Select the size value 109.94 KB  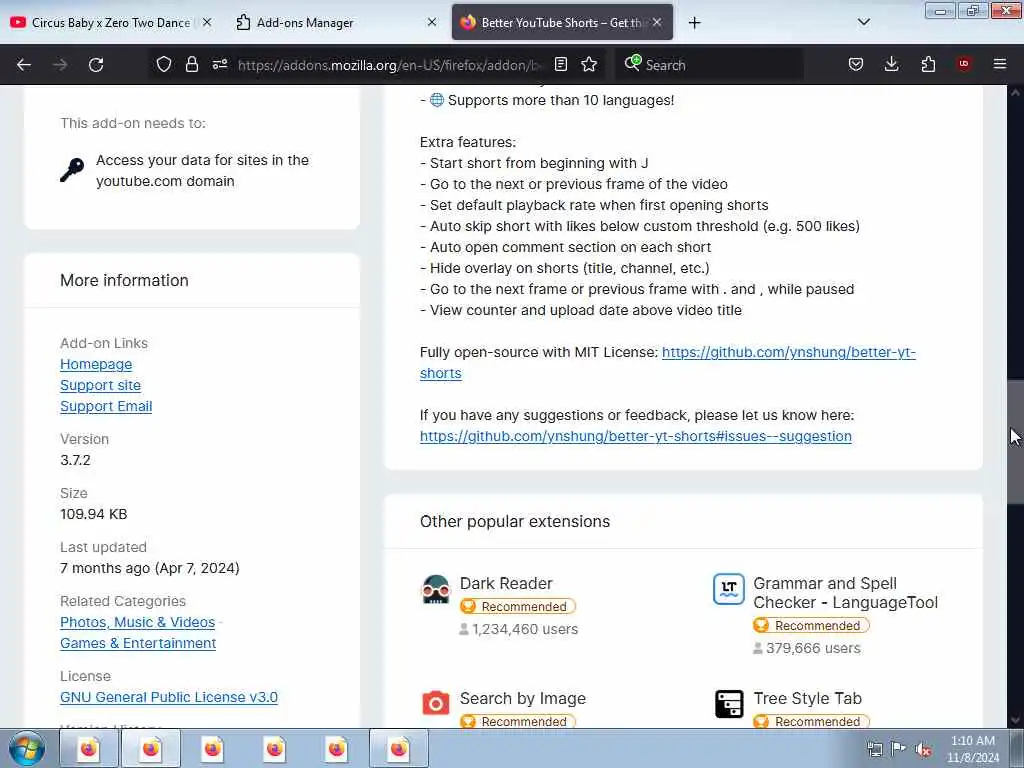point(93,515)
